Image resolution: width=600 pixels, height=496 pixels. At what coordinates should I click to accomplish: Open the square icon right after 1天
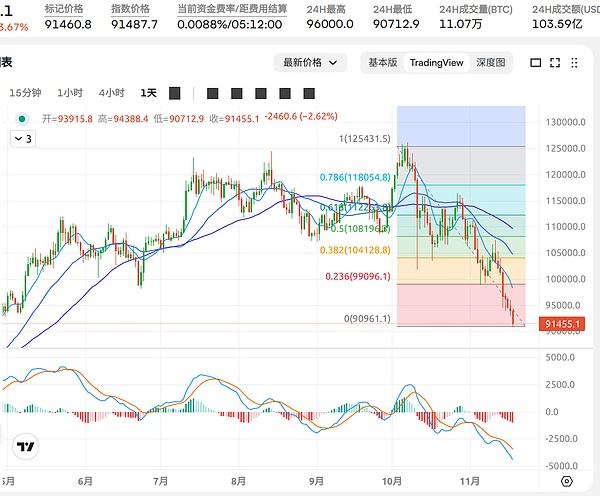pos(174,93)
